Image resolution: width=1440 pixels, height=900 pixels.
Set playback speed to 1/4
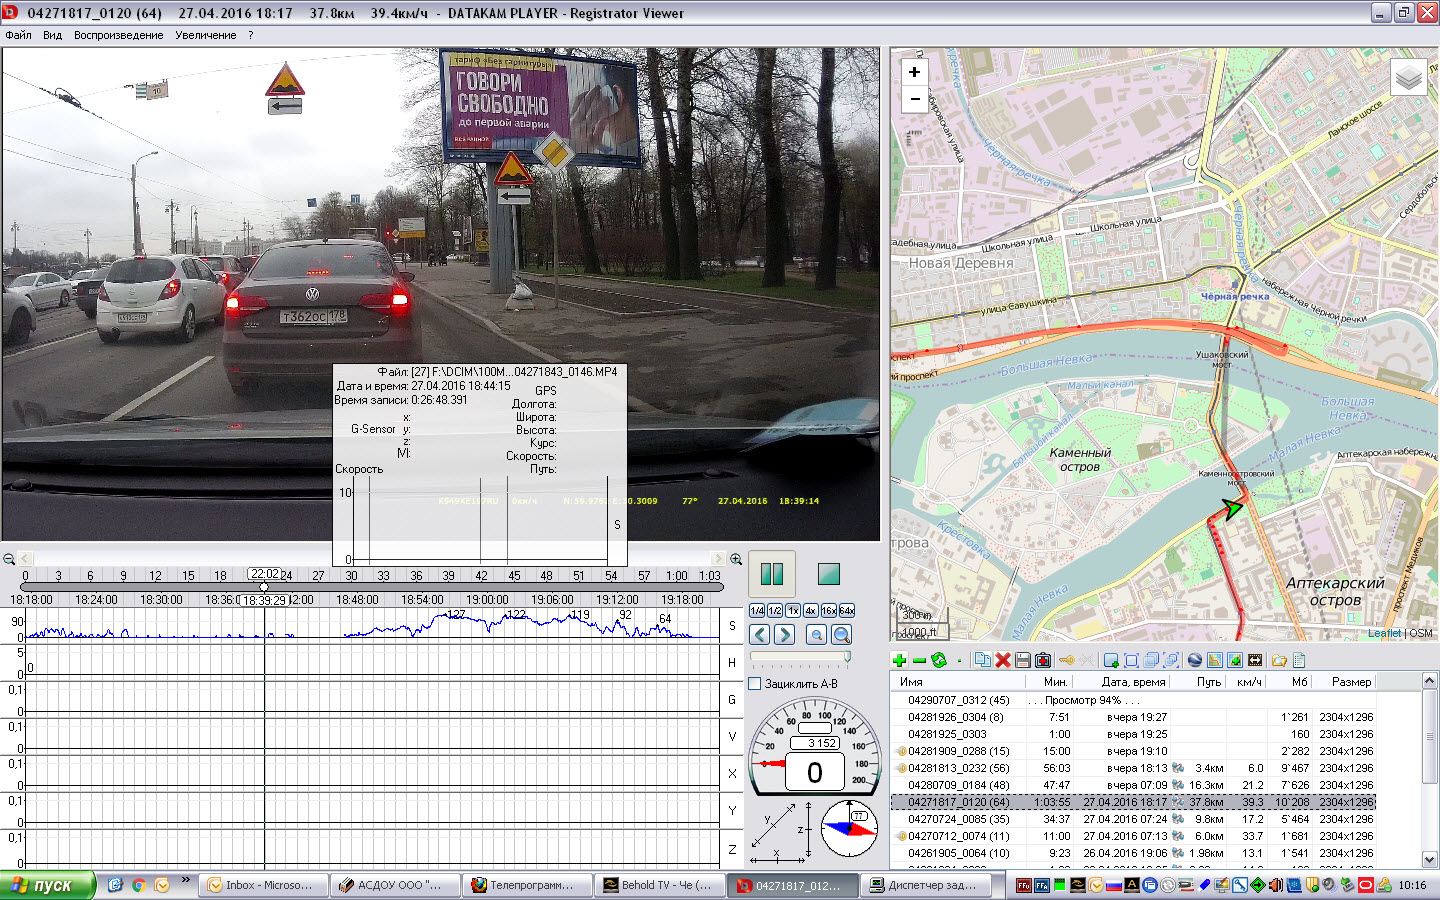point(757,610)
